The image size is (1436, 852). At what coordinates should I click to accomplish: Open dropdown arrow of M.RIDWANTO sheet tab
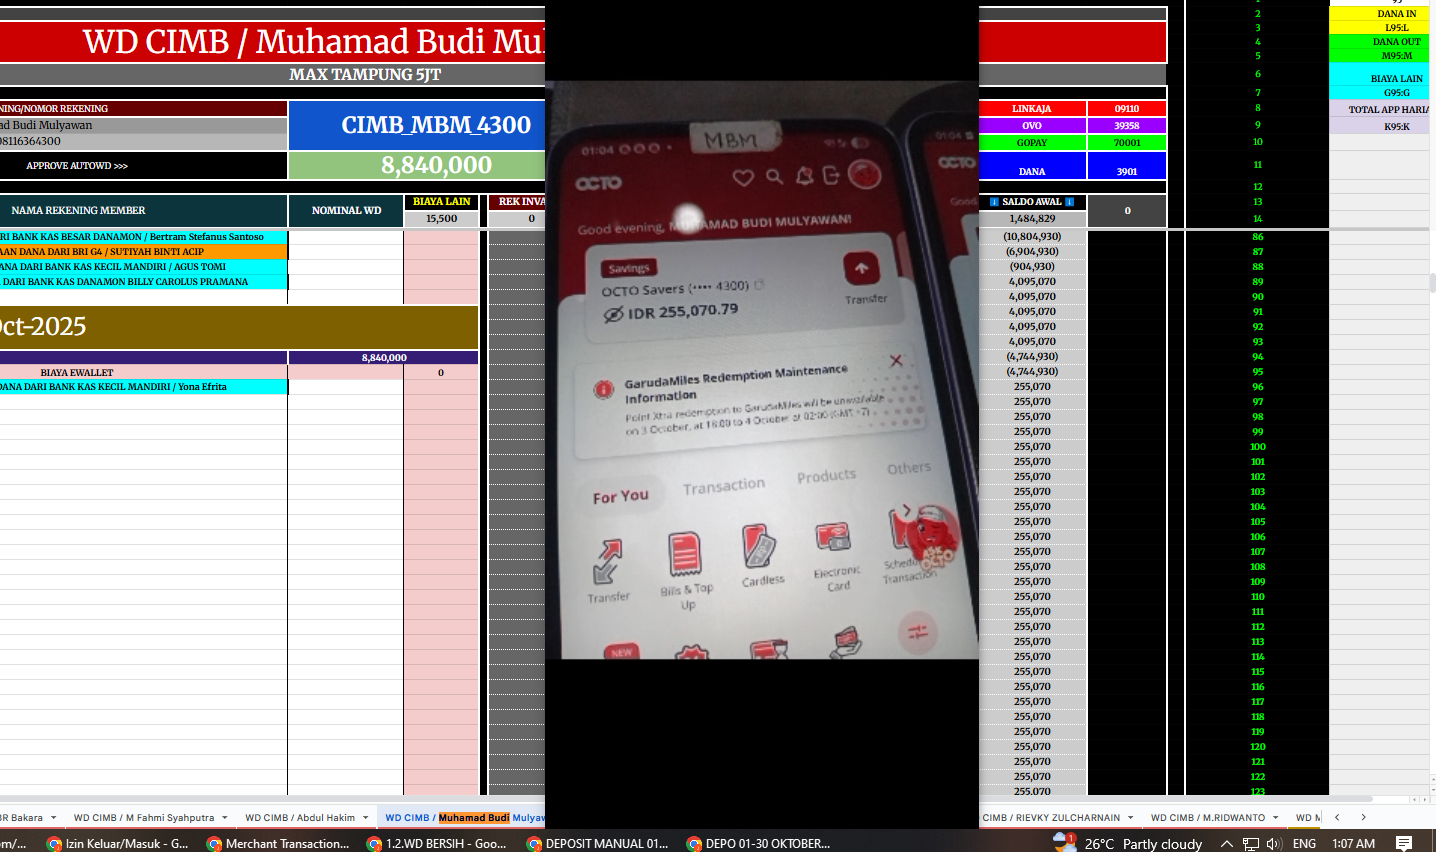[1276, 818]
